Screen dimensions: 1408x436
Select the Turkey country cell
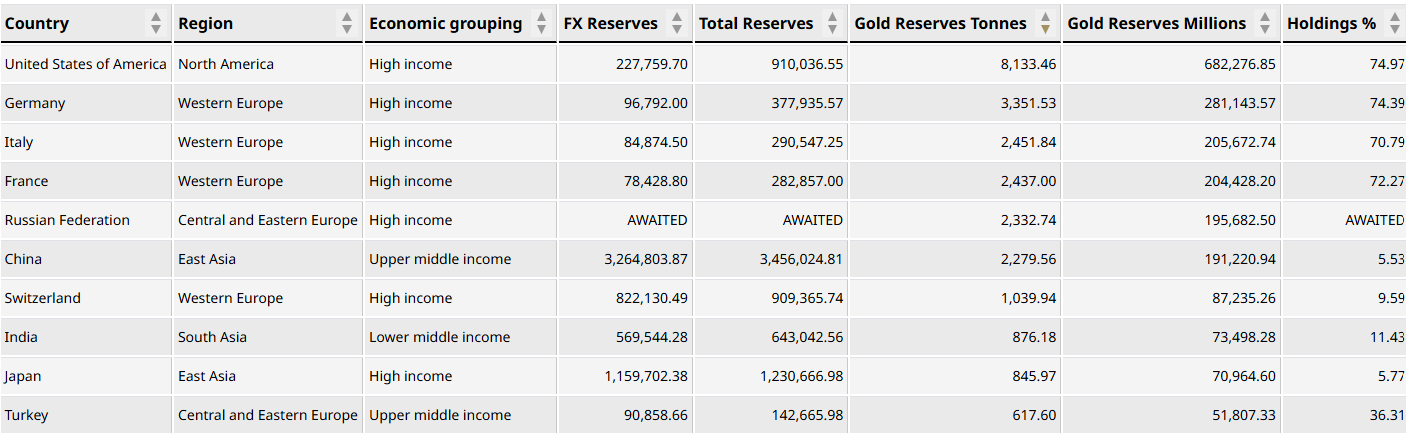click(26, 415)
